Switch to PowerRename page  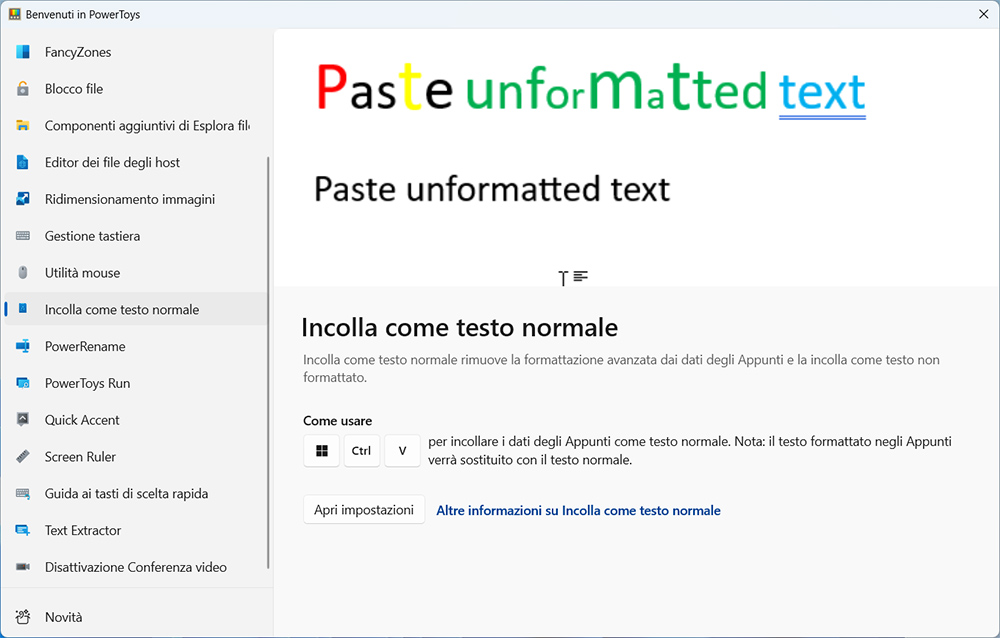pyautogui.click(x=135, y=346)
